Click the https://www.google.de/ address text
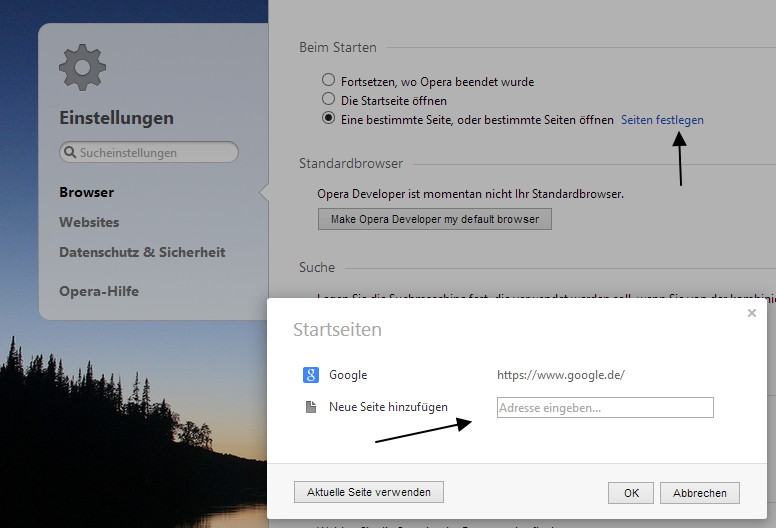This screenshot has height=528, width=776. point(561,375)
